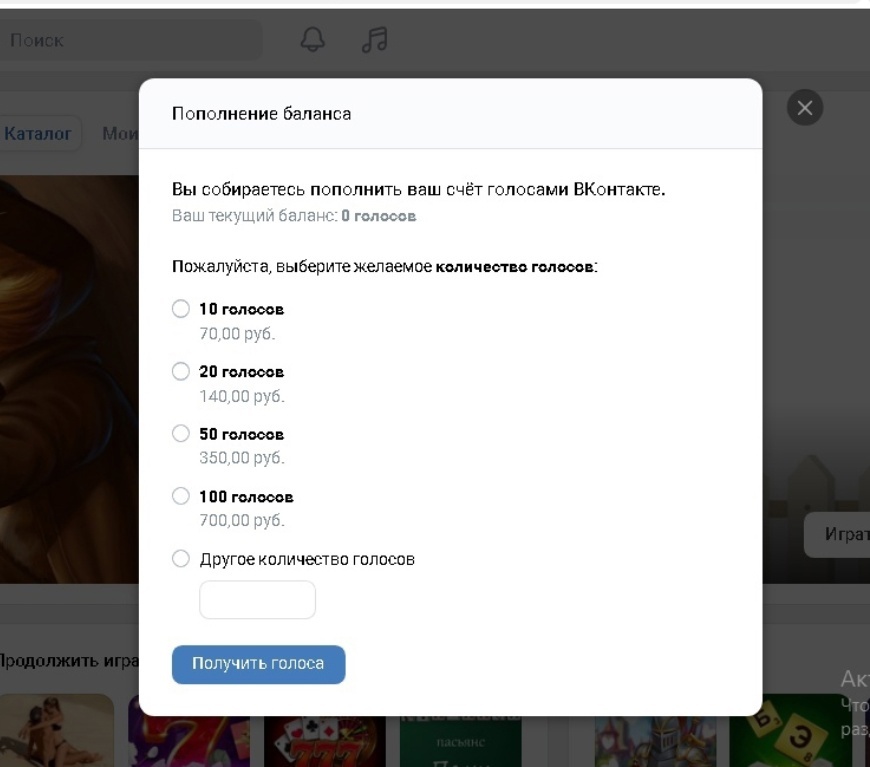Click the Поиск search field

coord(130,40)
